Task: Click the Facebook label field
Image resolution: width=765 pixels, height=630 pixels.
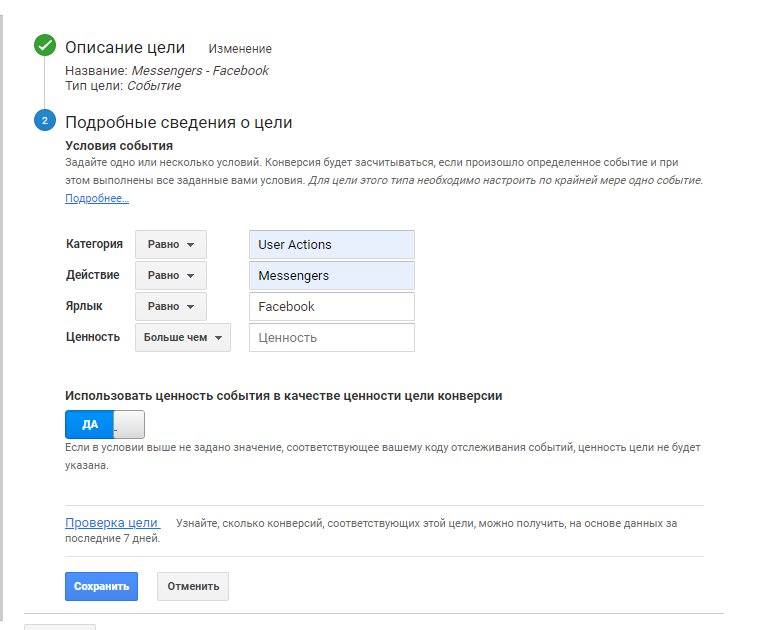Action: click(331, 306)
